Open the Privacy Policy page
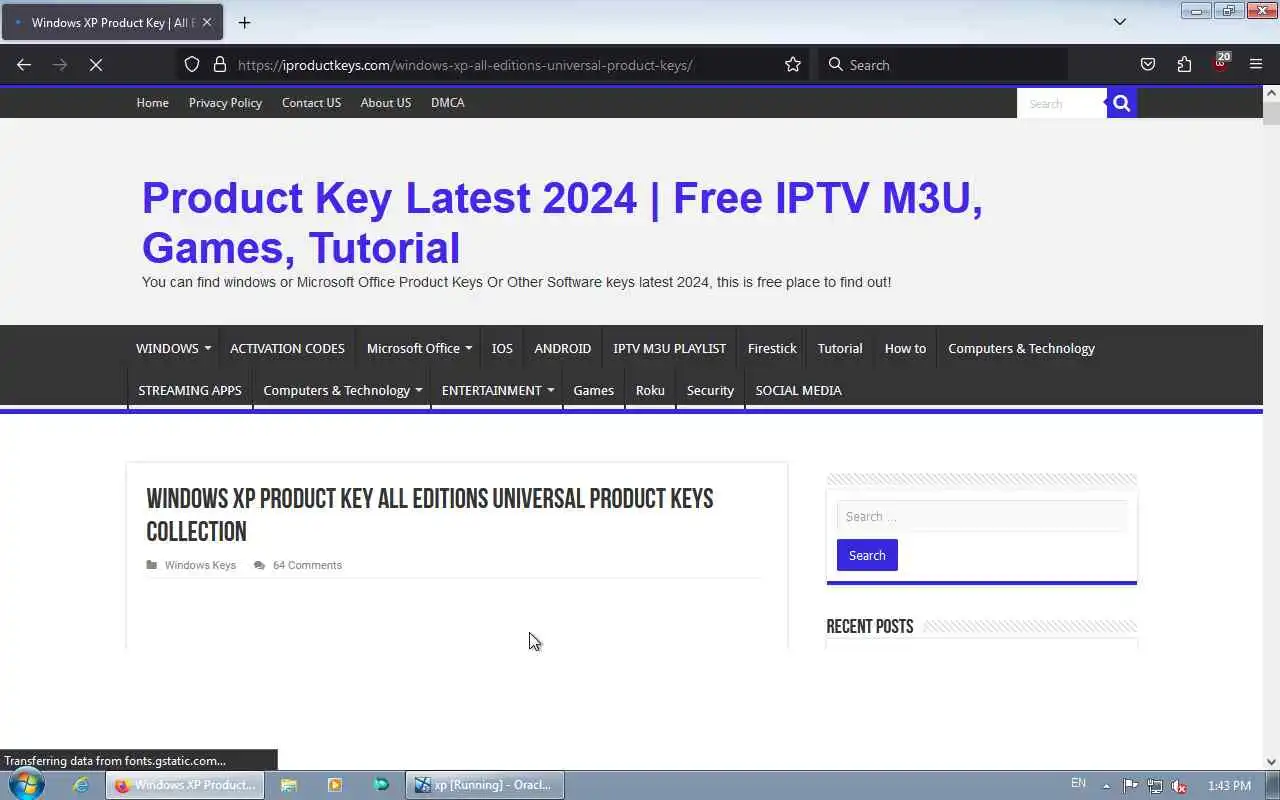This screenshot has width=1280, height=800. 225,102
